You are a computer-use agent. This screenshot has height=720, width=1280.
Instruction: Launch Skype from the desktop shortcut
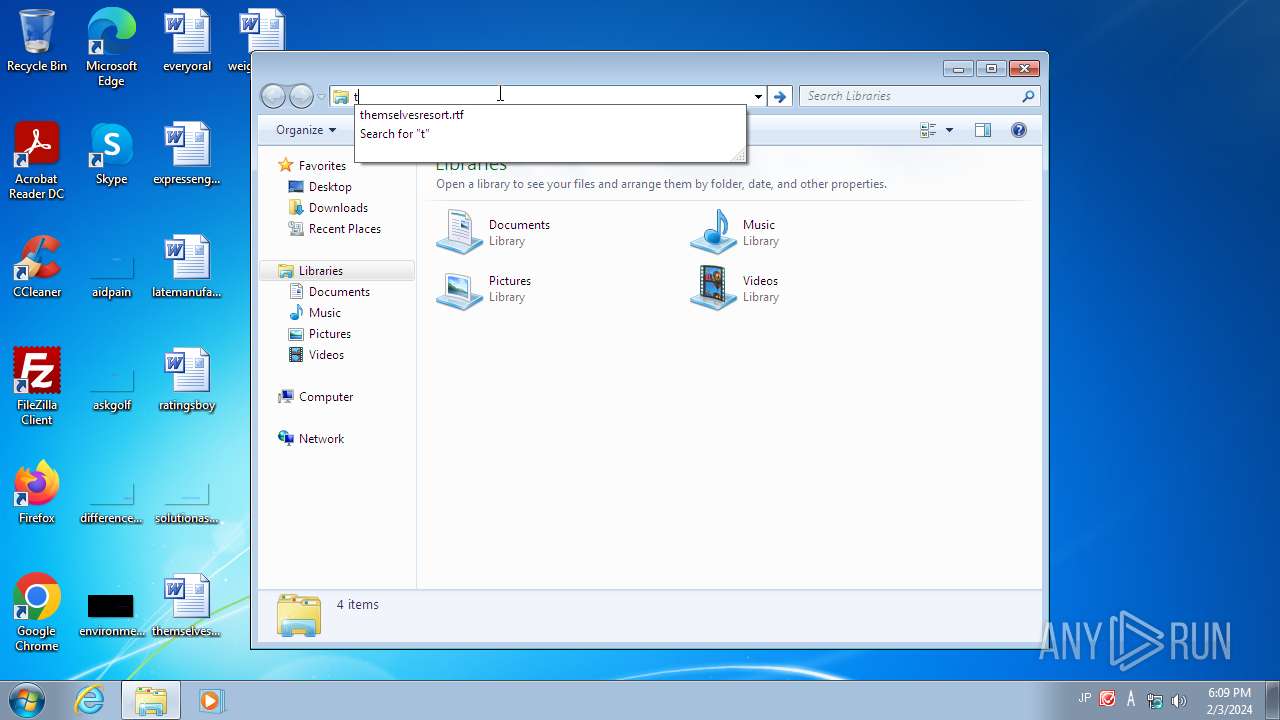coord(111,154)
